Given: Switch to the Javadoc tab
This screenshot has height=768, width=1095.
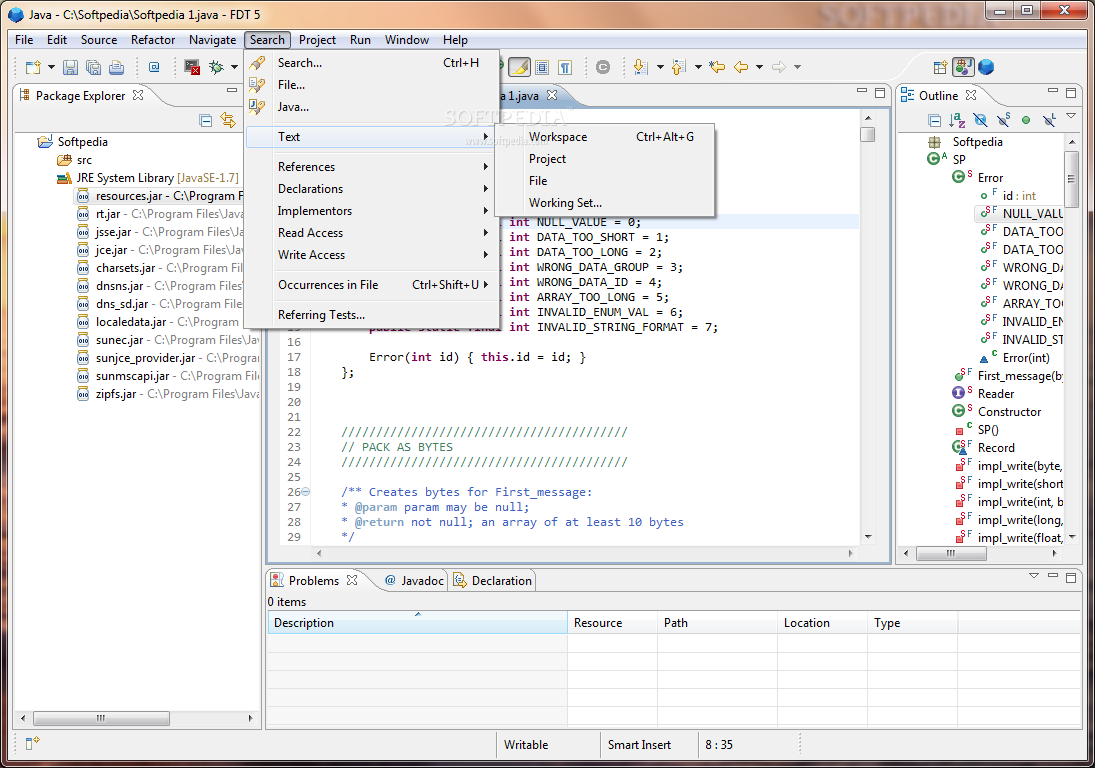Looking at the screenshot, I should 414,580.
